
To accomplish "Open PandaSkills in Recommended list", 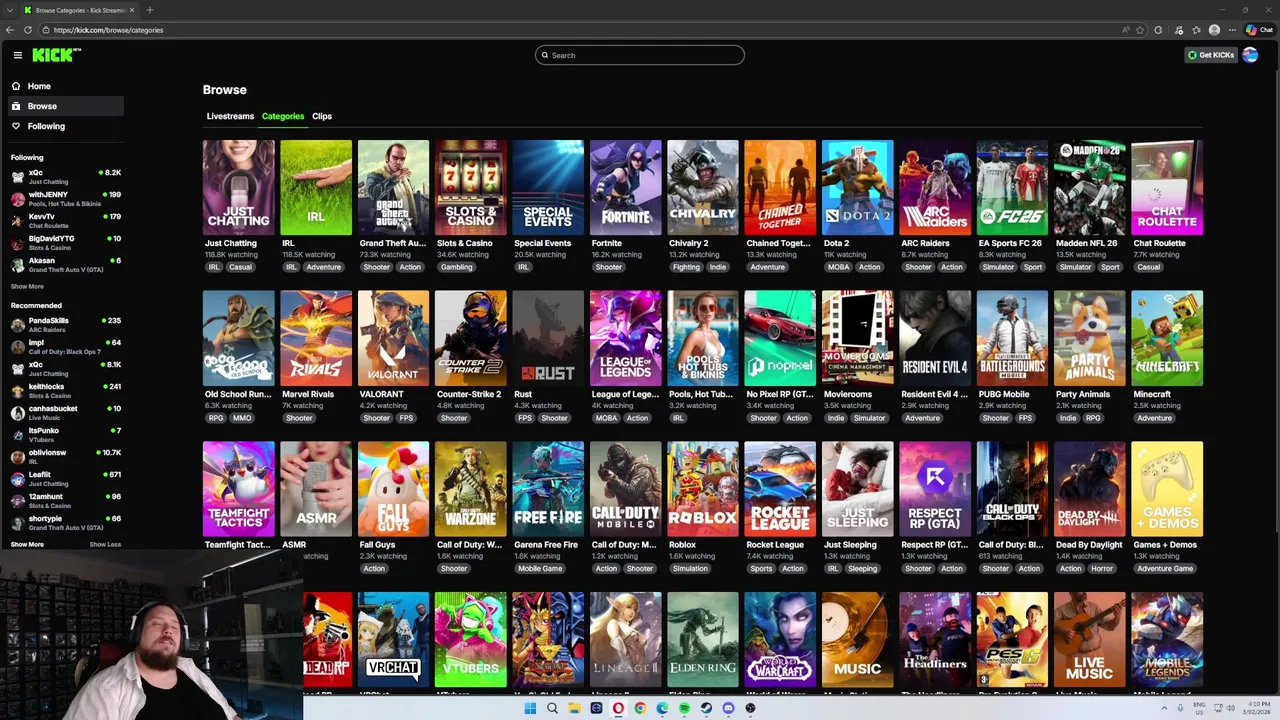I will [66, 324].
